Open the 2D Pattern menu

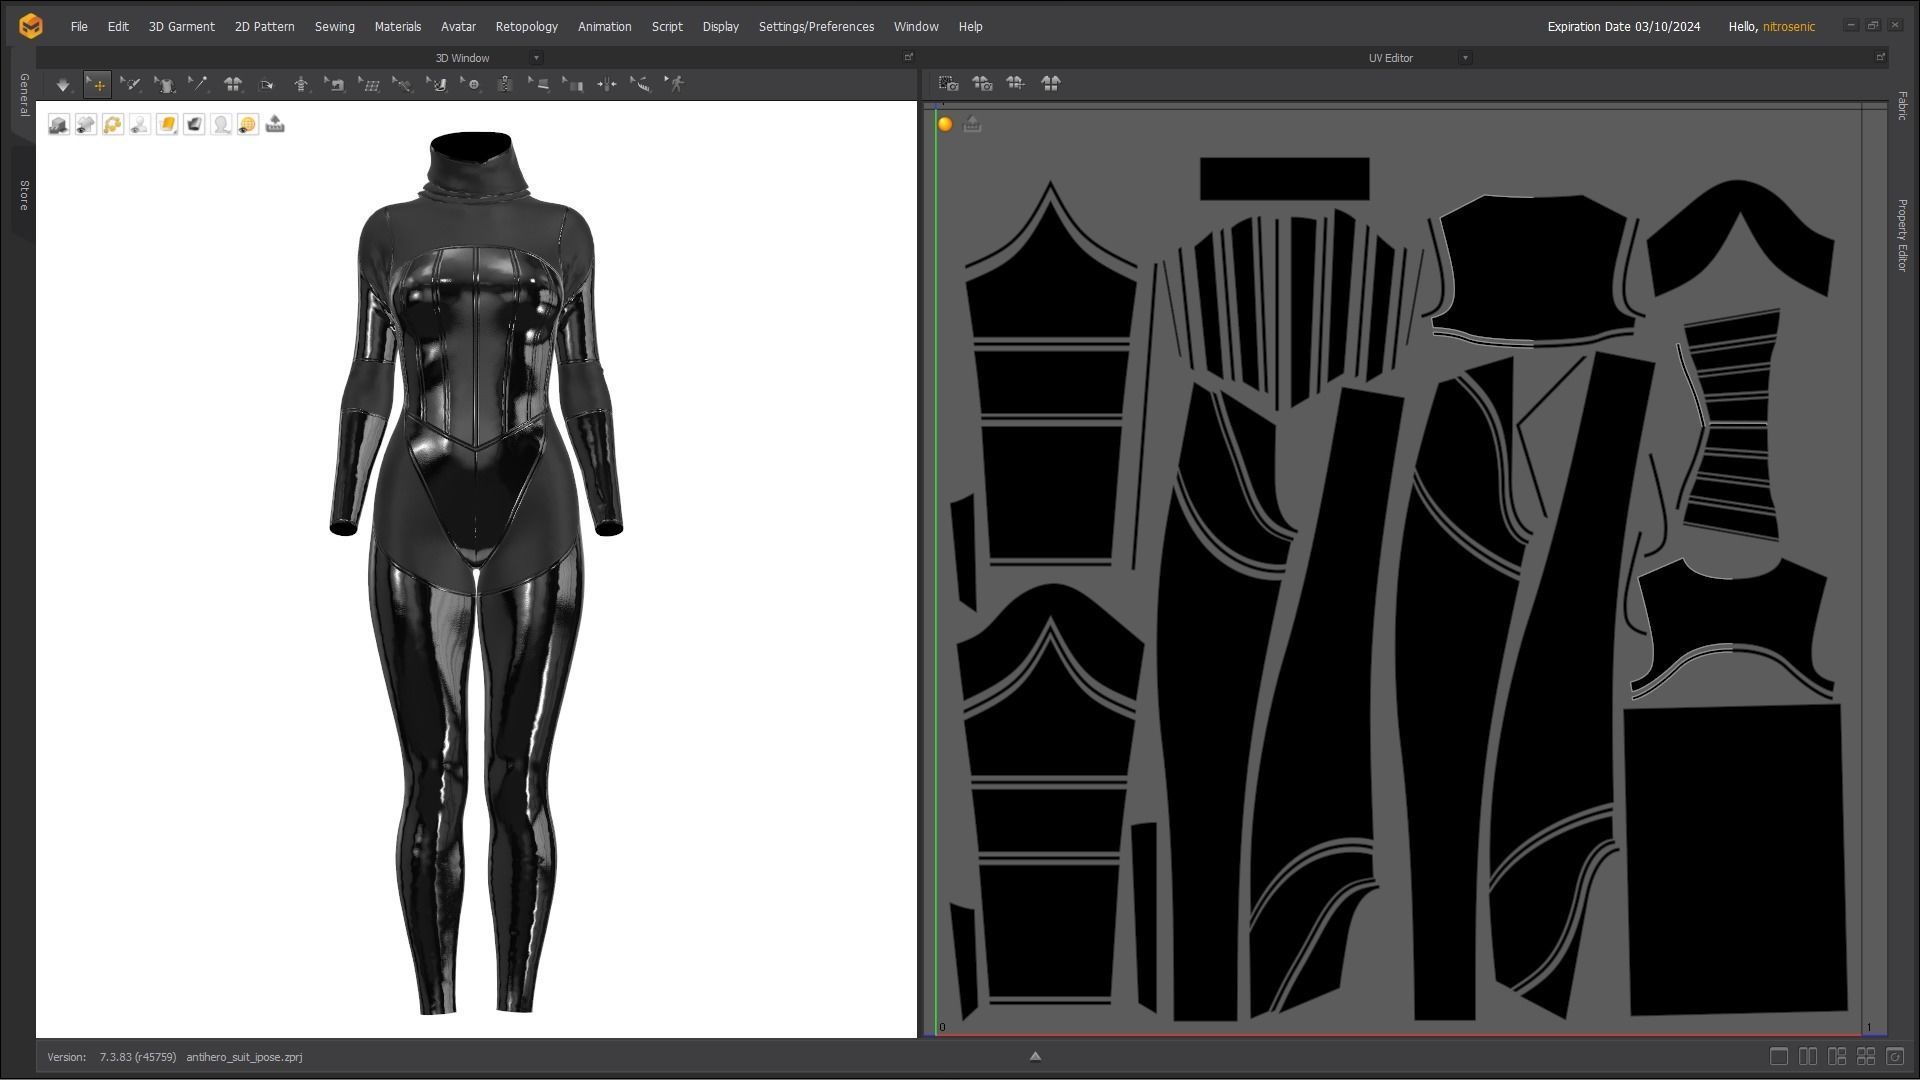point(264,27)
